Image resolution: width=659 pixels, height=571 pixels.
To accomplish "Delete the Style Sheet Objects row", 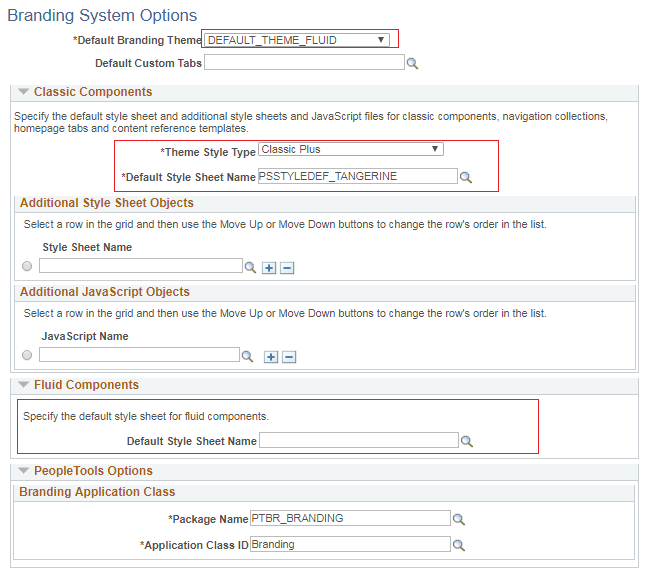I will tap(287, 268).
